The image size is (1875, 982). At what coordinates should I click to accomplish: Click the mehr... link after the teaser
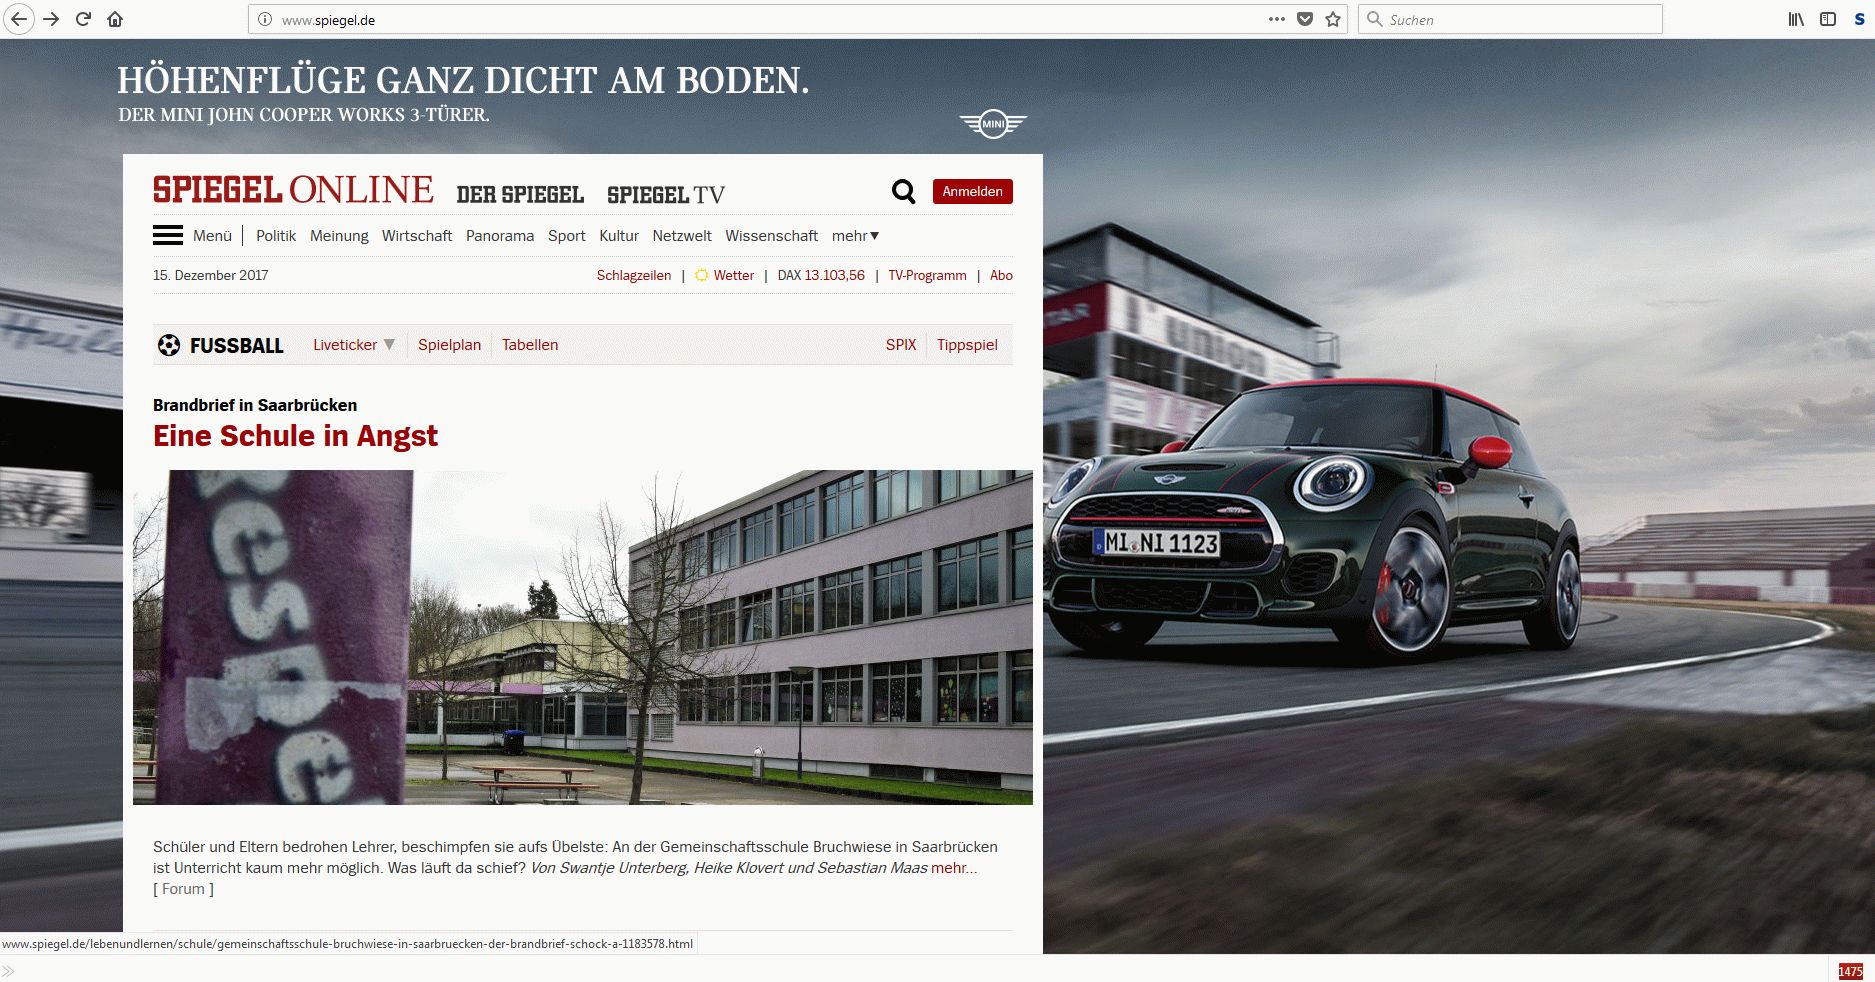coord(954,868)
